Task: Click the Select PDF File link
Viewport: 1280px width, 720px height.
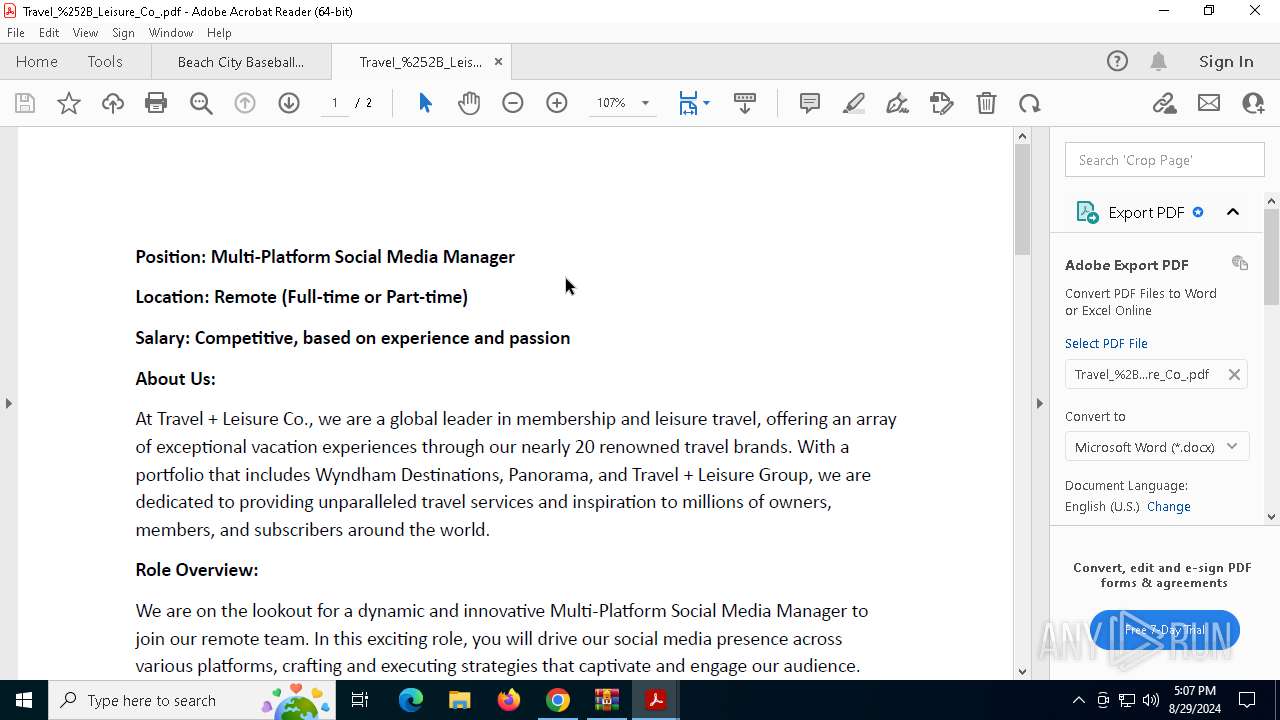Action: click(x=1106, y=343)
